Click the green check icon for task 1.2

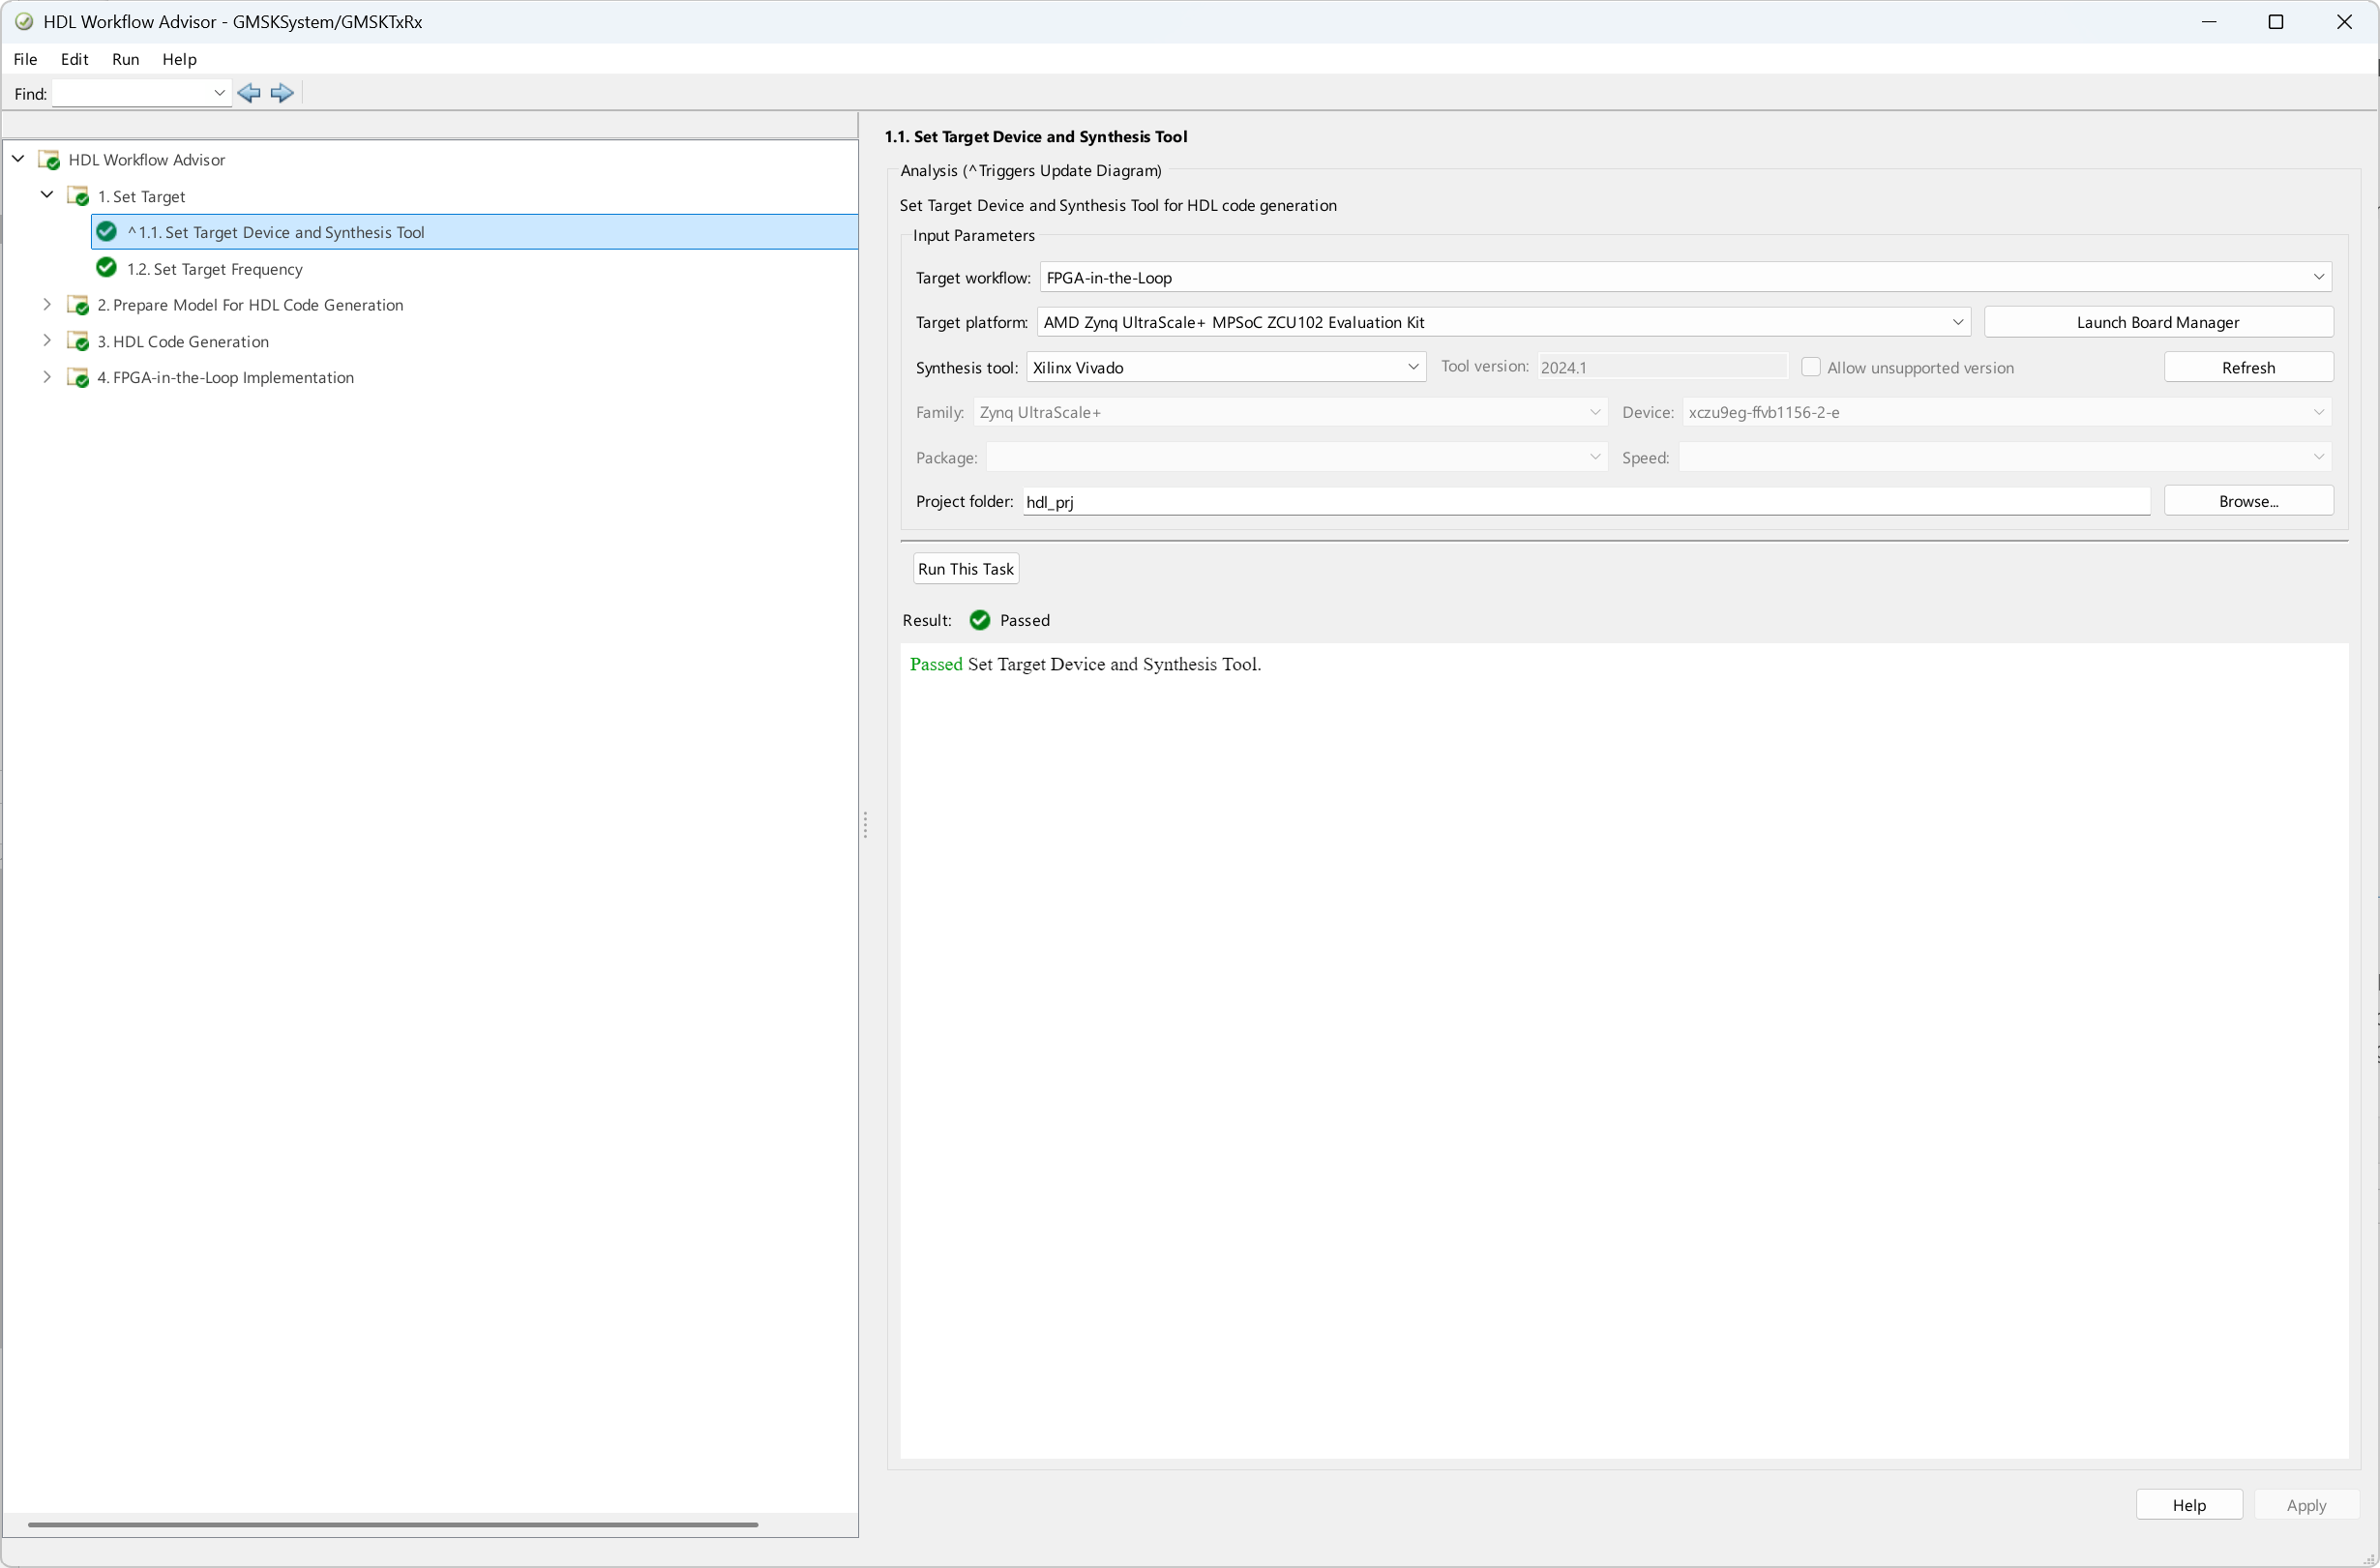[x=106, y=268]
